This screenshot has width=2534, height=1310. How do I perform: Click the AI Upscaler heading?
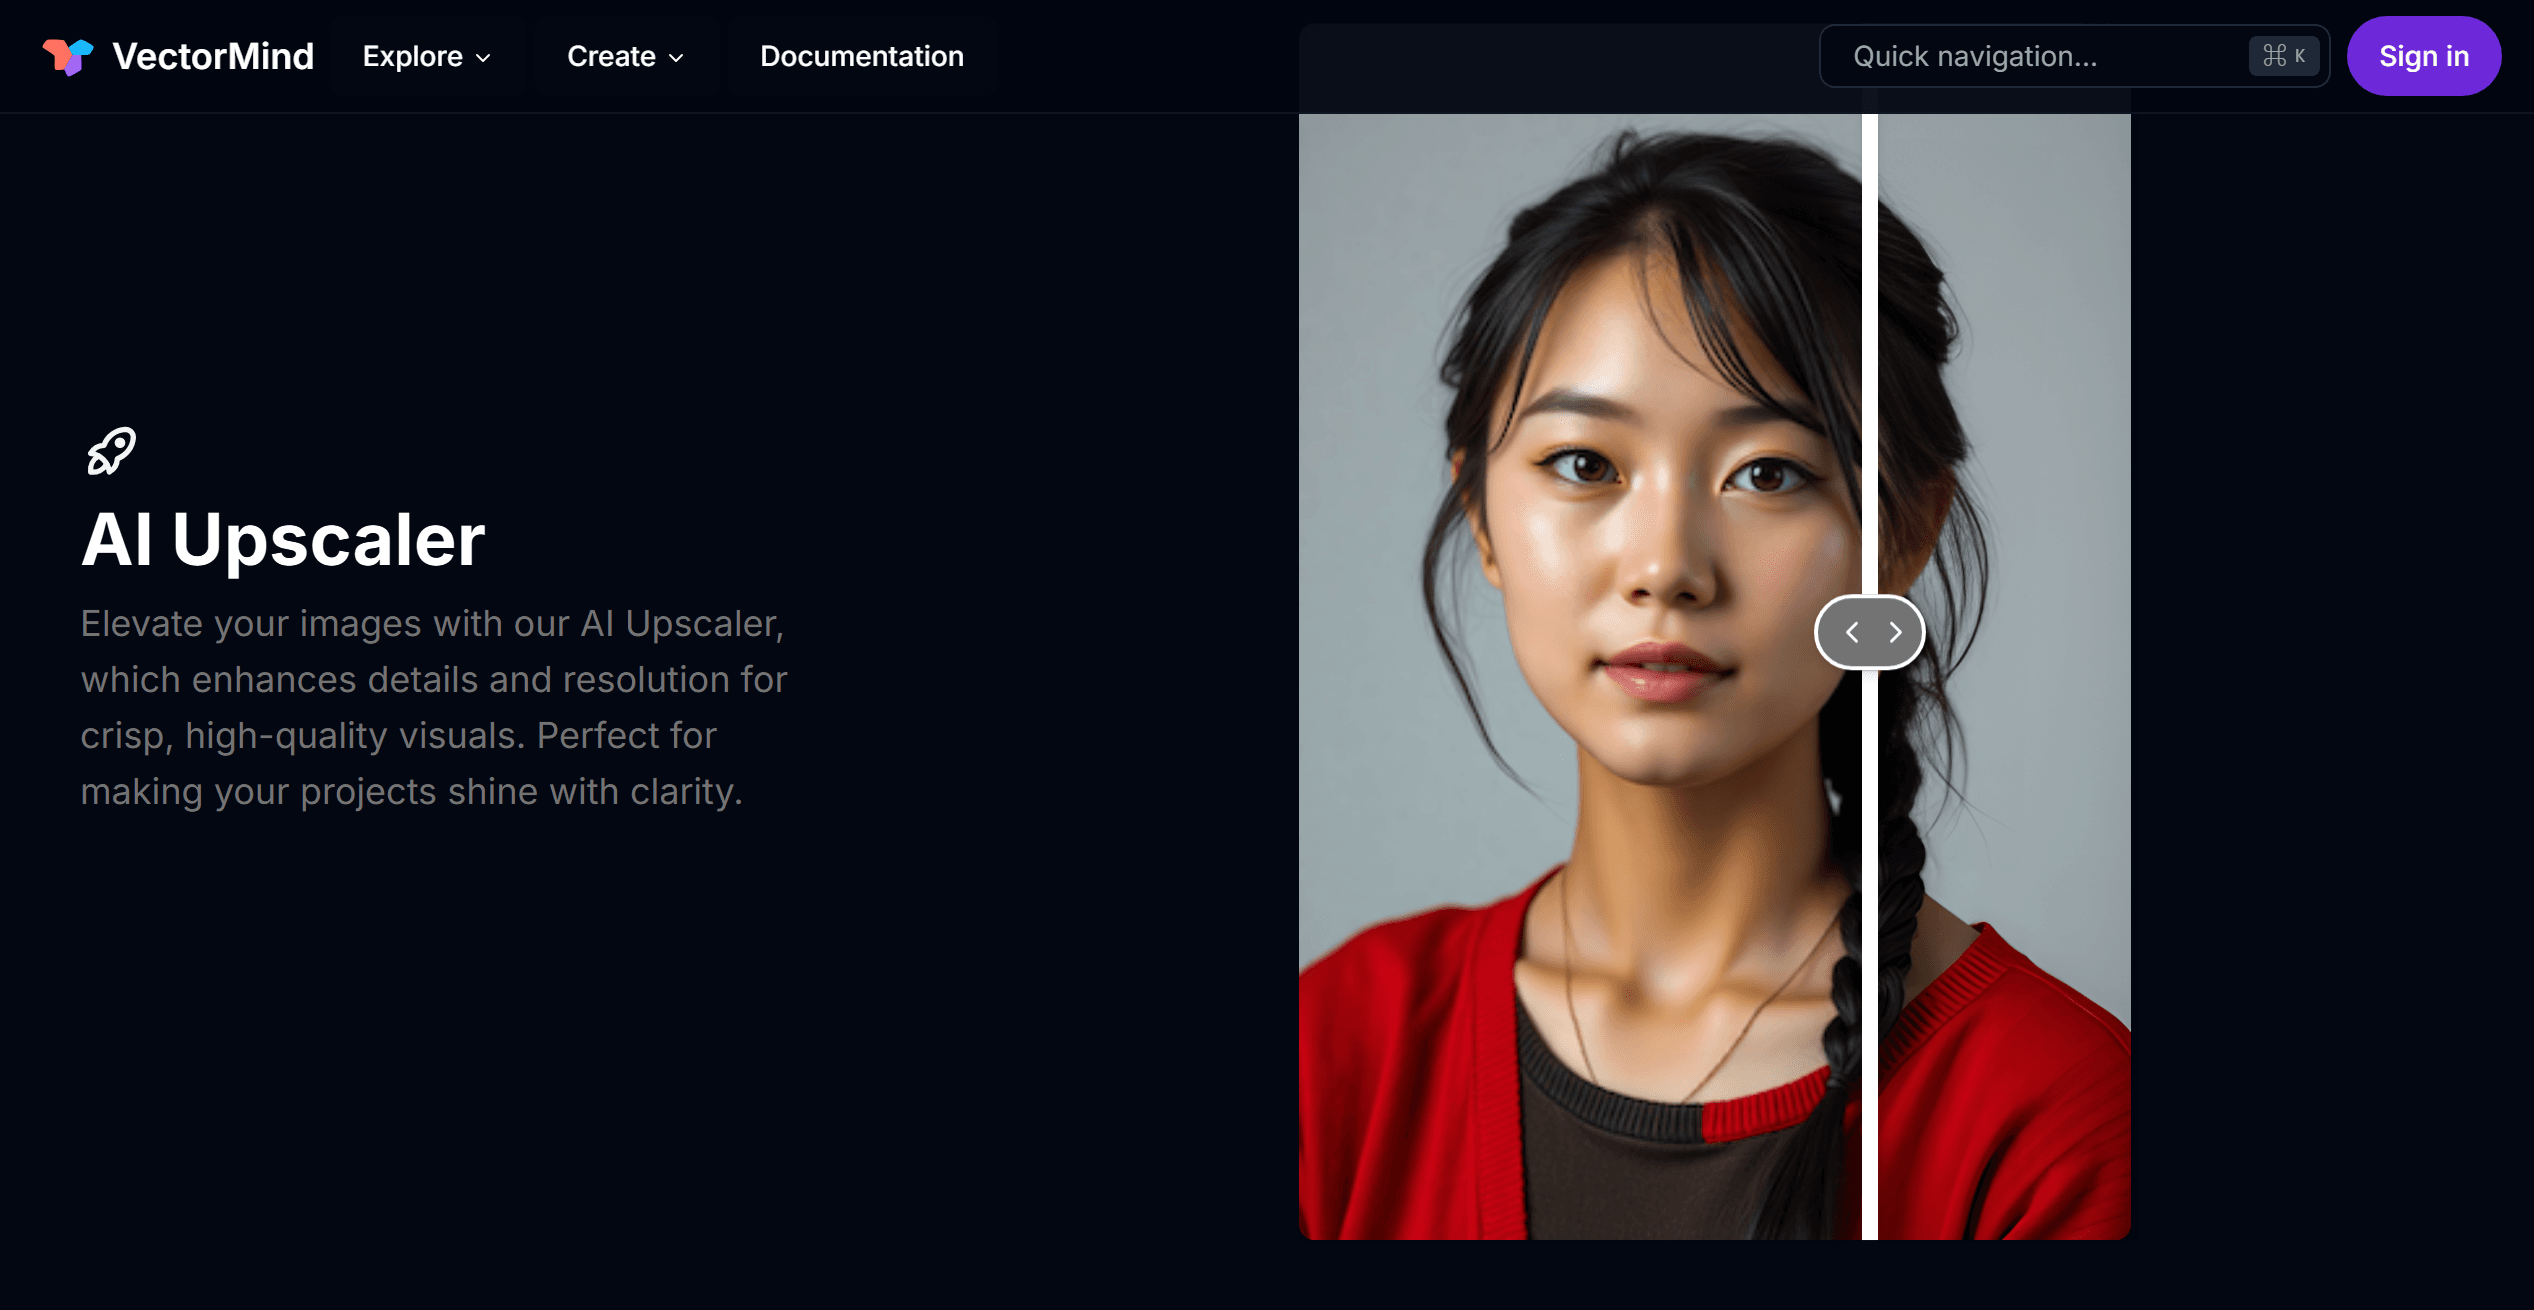click(x=283, y=540)
